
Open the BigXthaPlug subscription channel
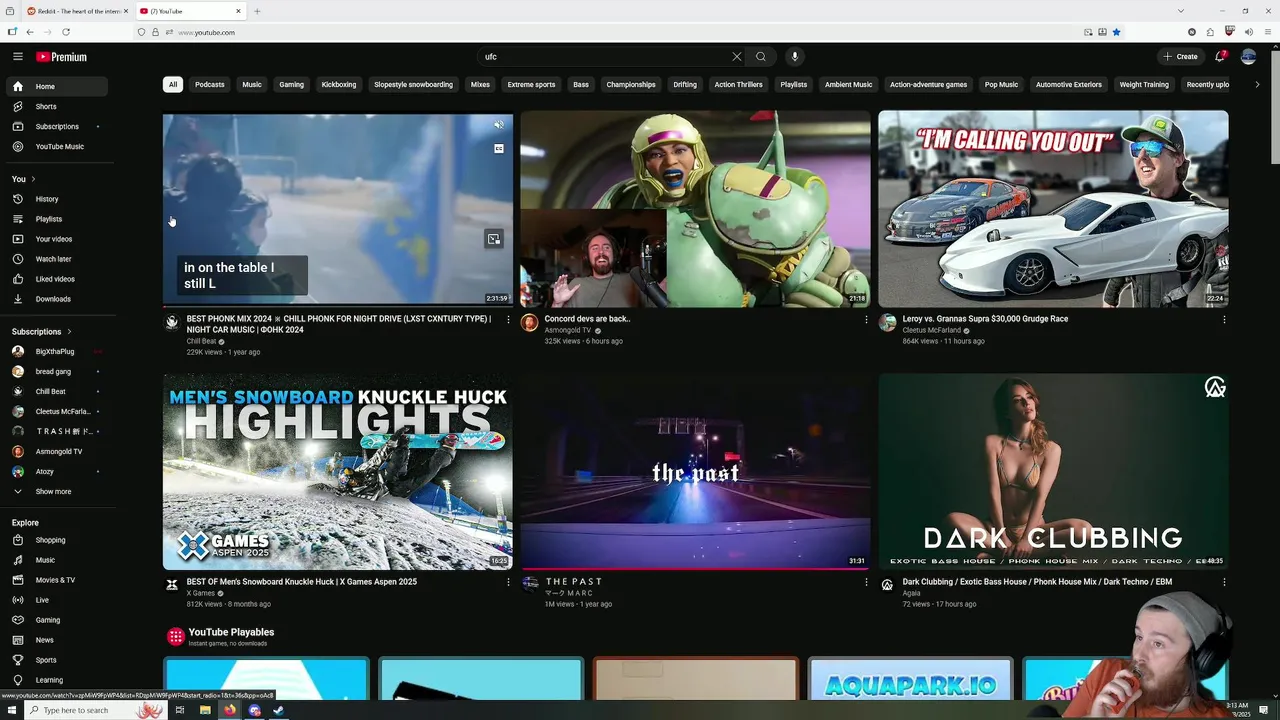pos(59,352)
